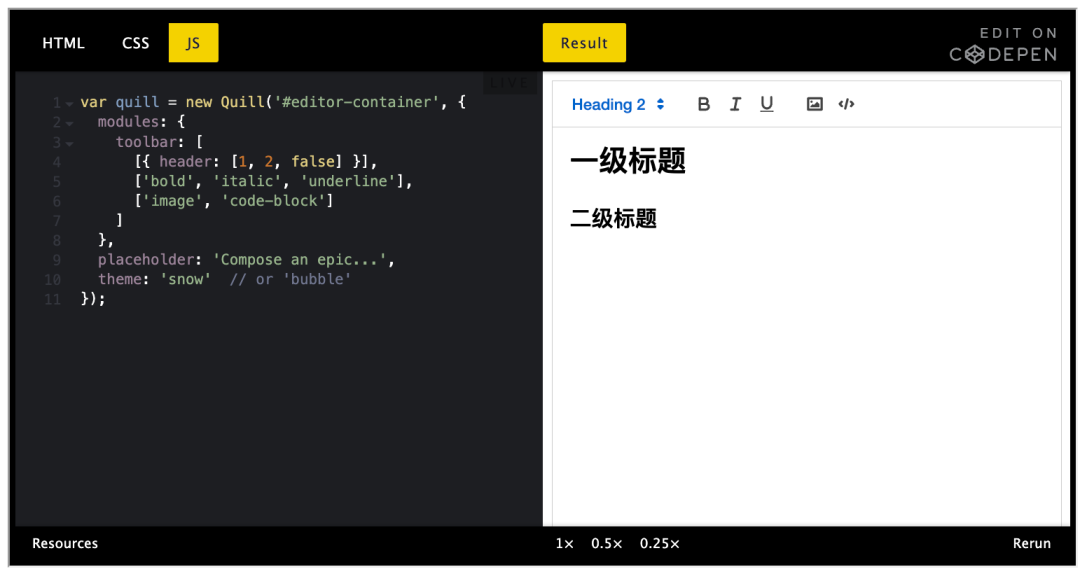The height and width of the screenshot is (574, 1080).
Task: Click the 一级标题 heading text
Action: 627,161
